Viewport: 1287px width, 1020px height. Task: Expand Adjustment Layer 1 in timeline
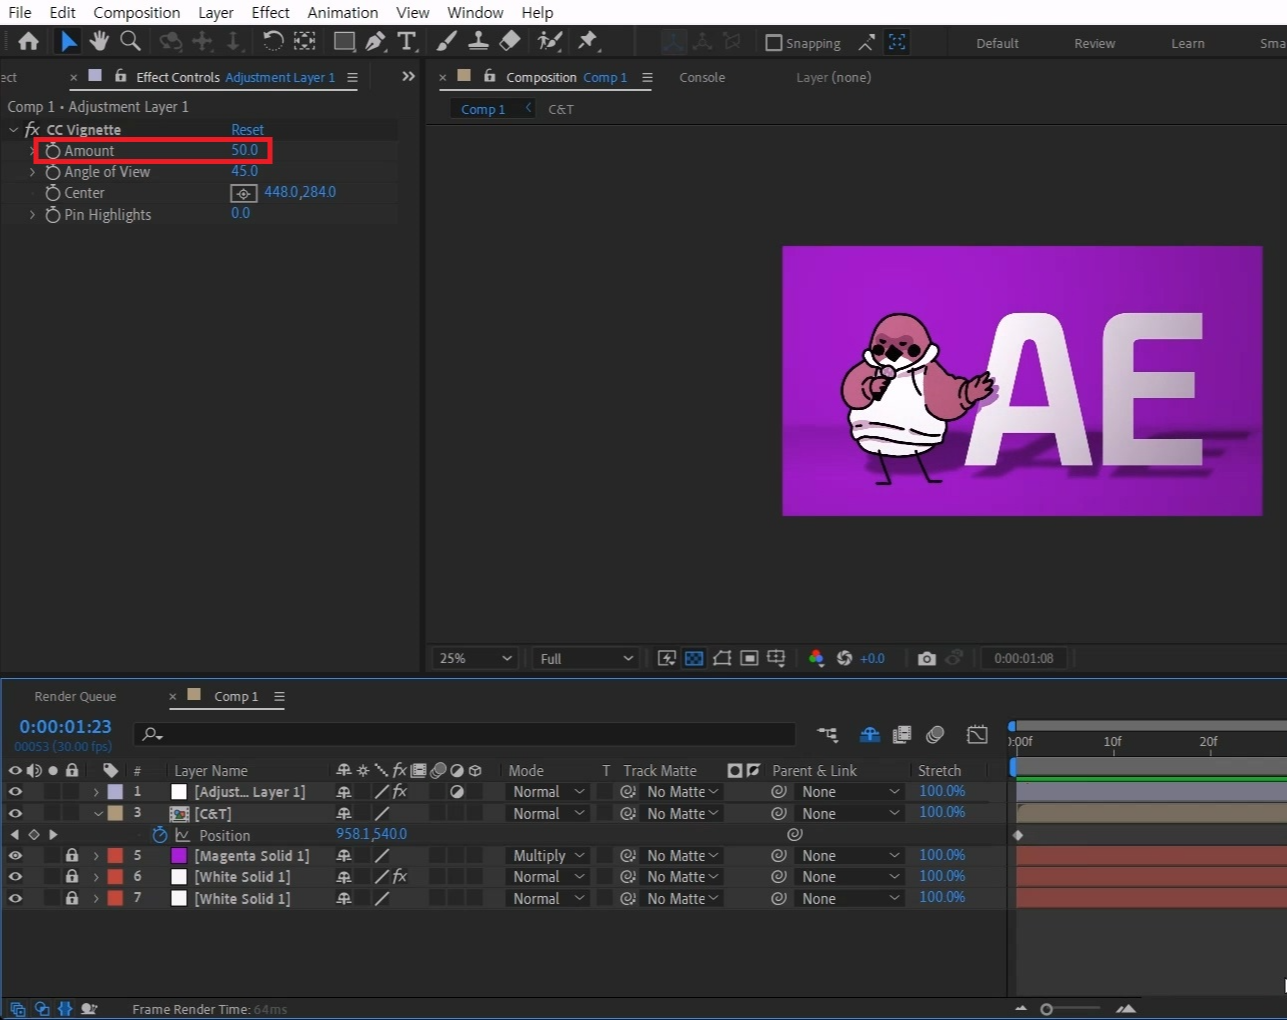click(96, 791)
